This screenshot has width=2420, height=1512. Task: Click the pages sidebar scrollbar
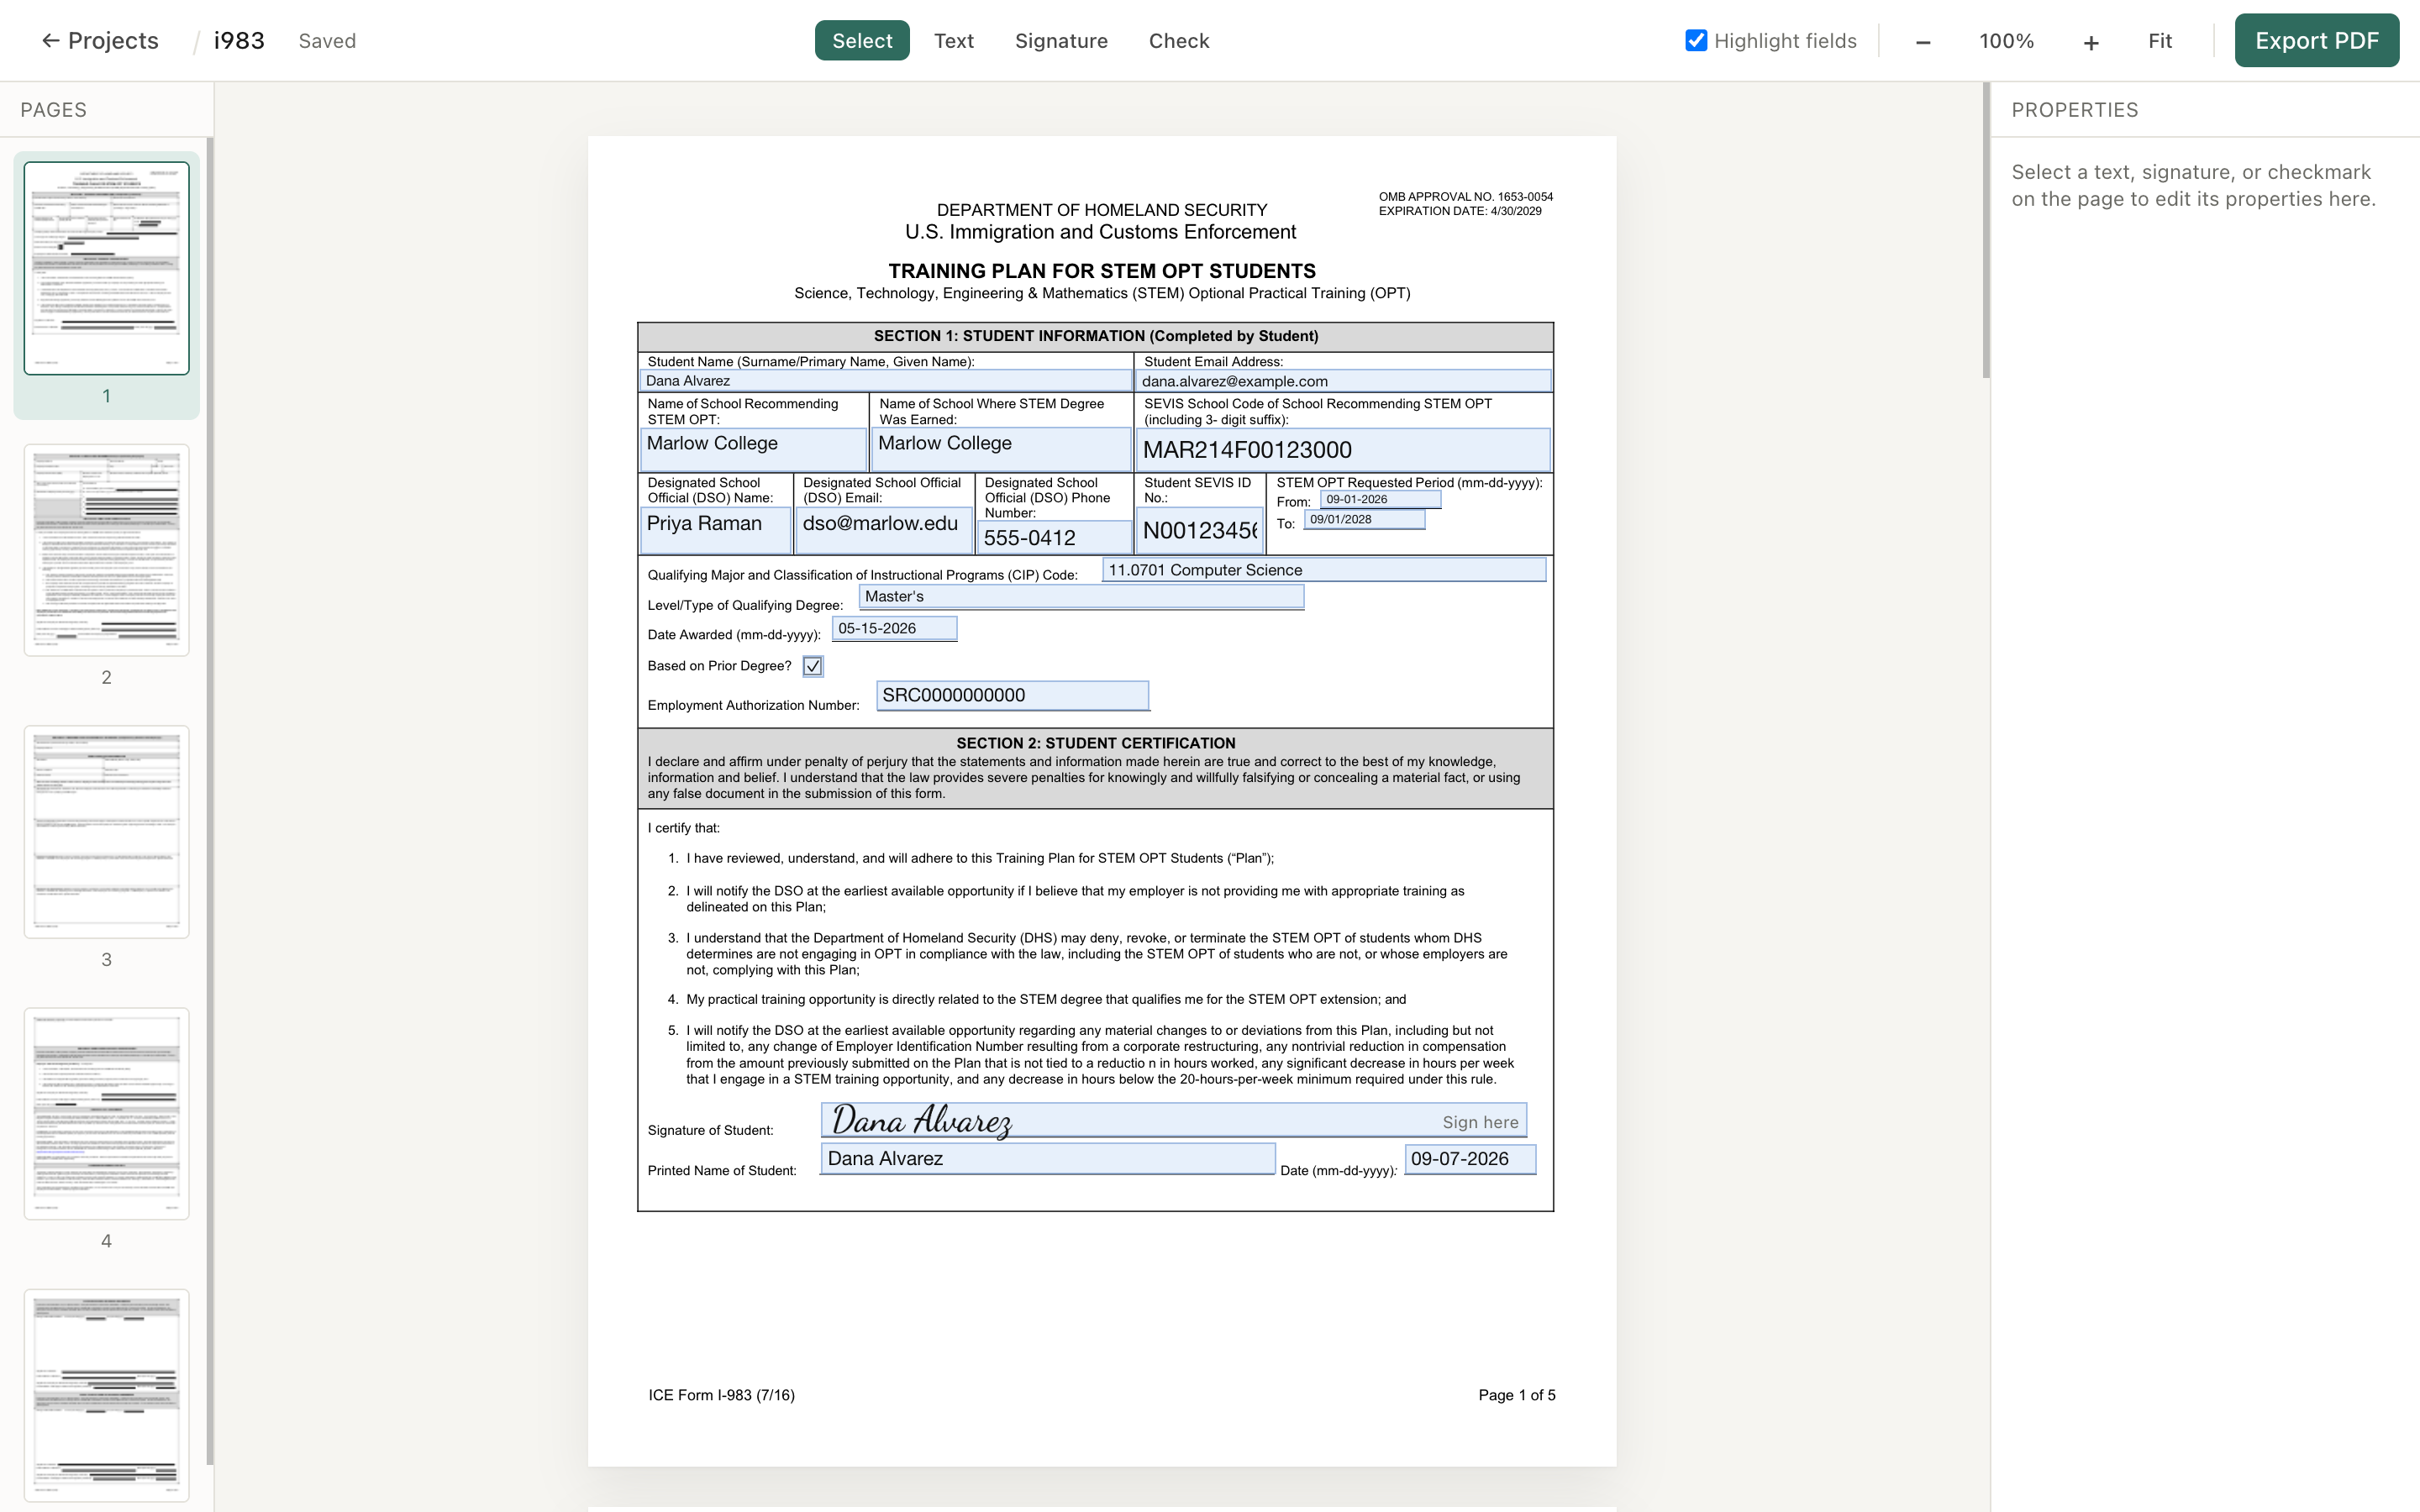(209, 800)
